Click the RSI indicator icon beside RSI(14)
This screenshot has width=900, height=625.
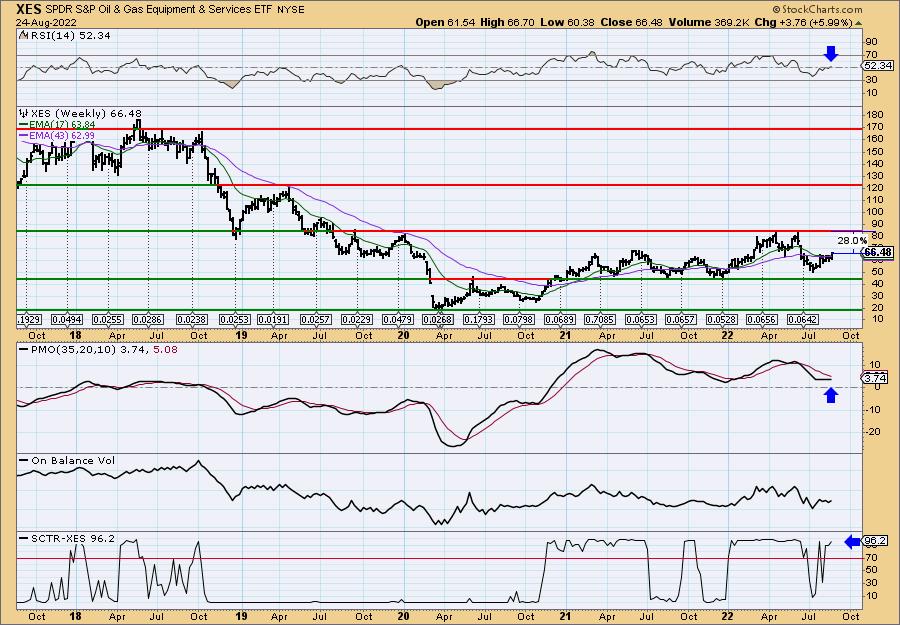point(23,35)
